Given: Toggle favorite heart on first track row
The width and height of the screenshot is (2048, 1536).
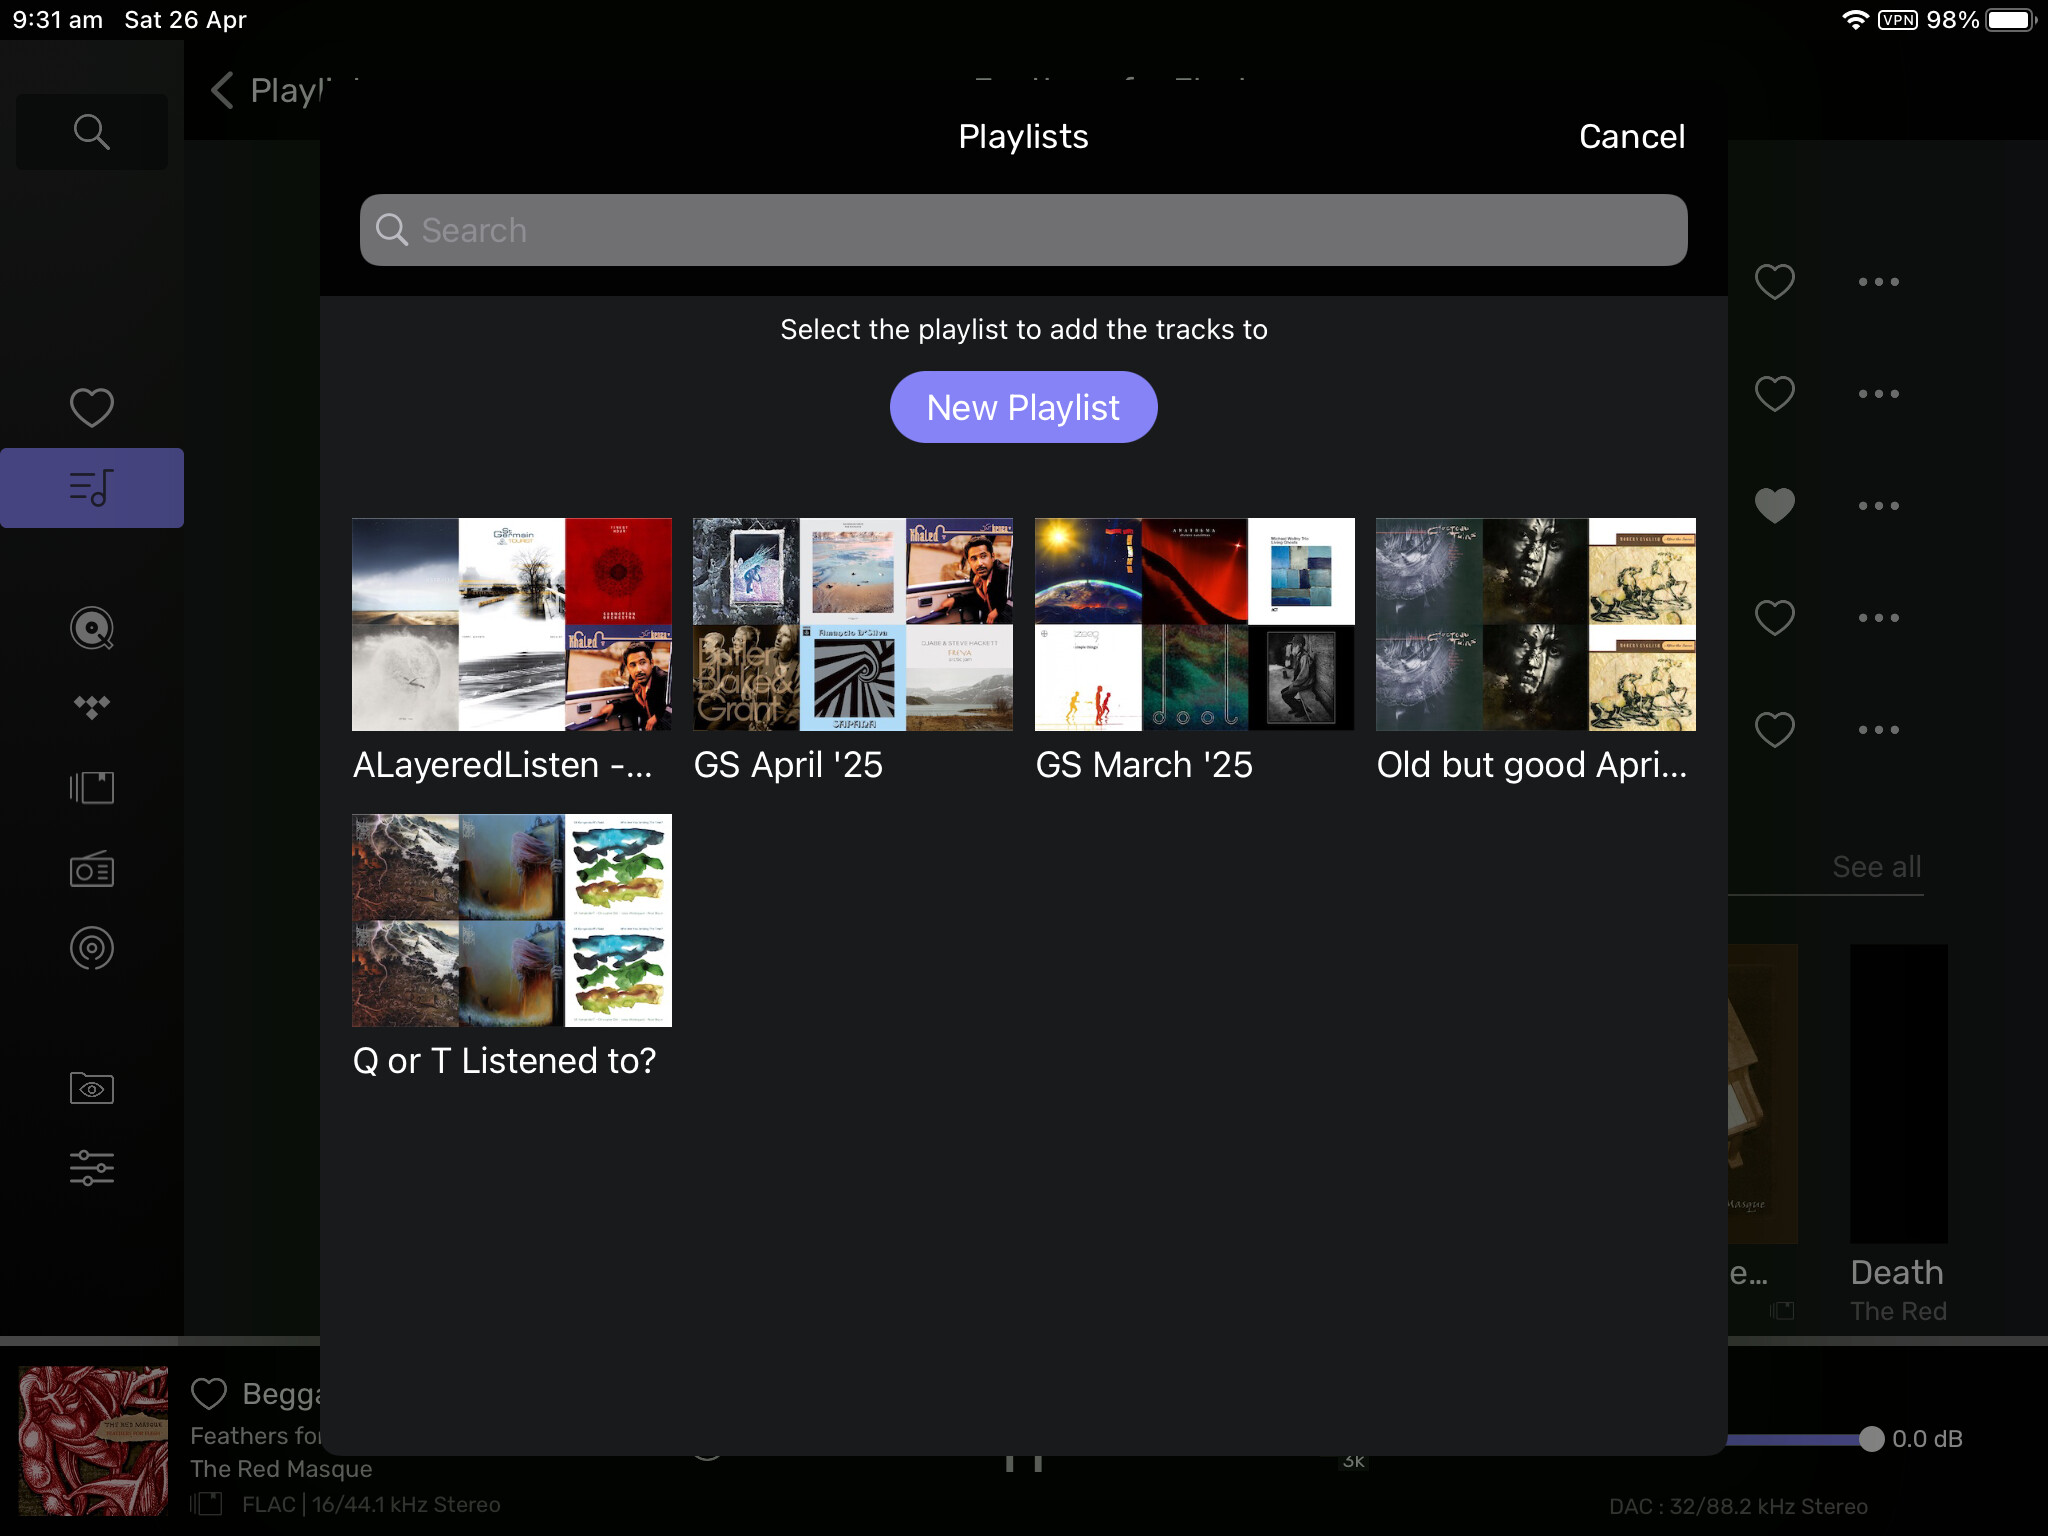Looking at the screenshot, I should coord(1775,282).
